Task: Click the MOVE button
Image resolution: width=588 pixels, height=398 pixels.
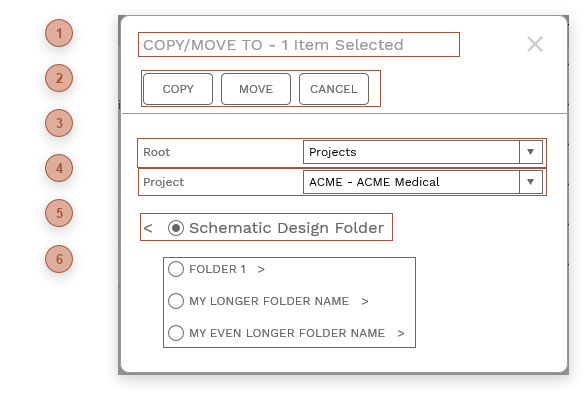Action: point(256,89)
